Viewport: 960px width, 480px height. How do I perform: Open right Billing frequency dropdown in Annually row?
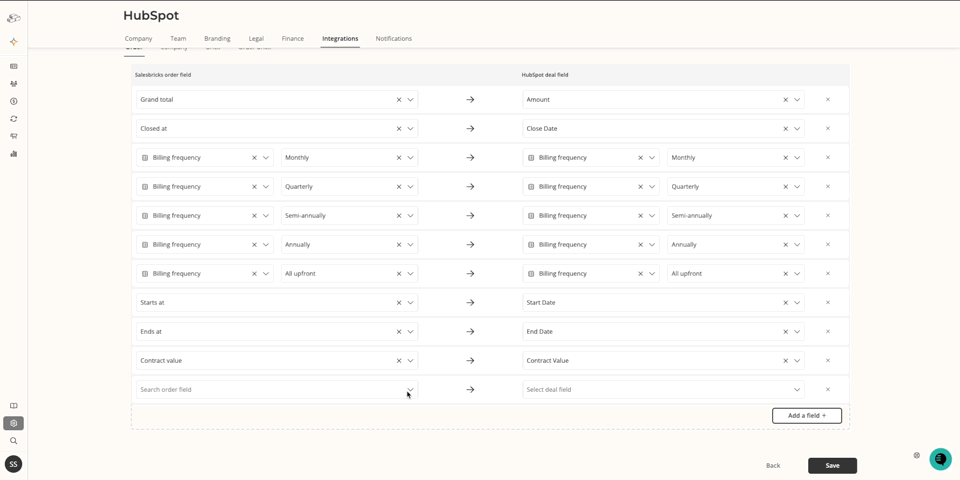tap(652, 244)
